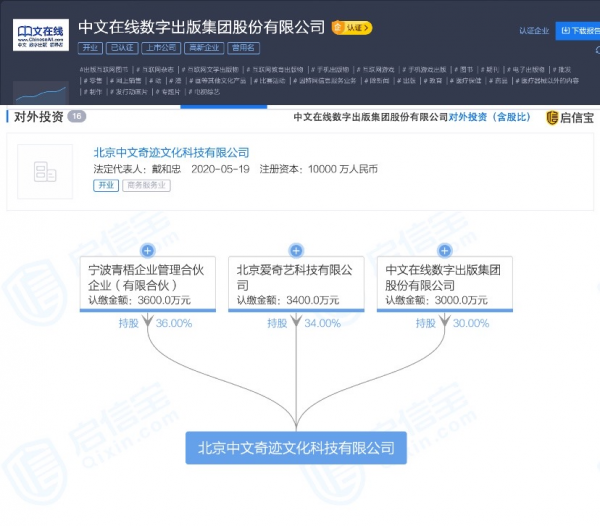Viewport: 600px width, 526px height.
Task: Click the #互联网游戏 hashtag
Action: coord(375,70)
